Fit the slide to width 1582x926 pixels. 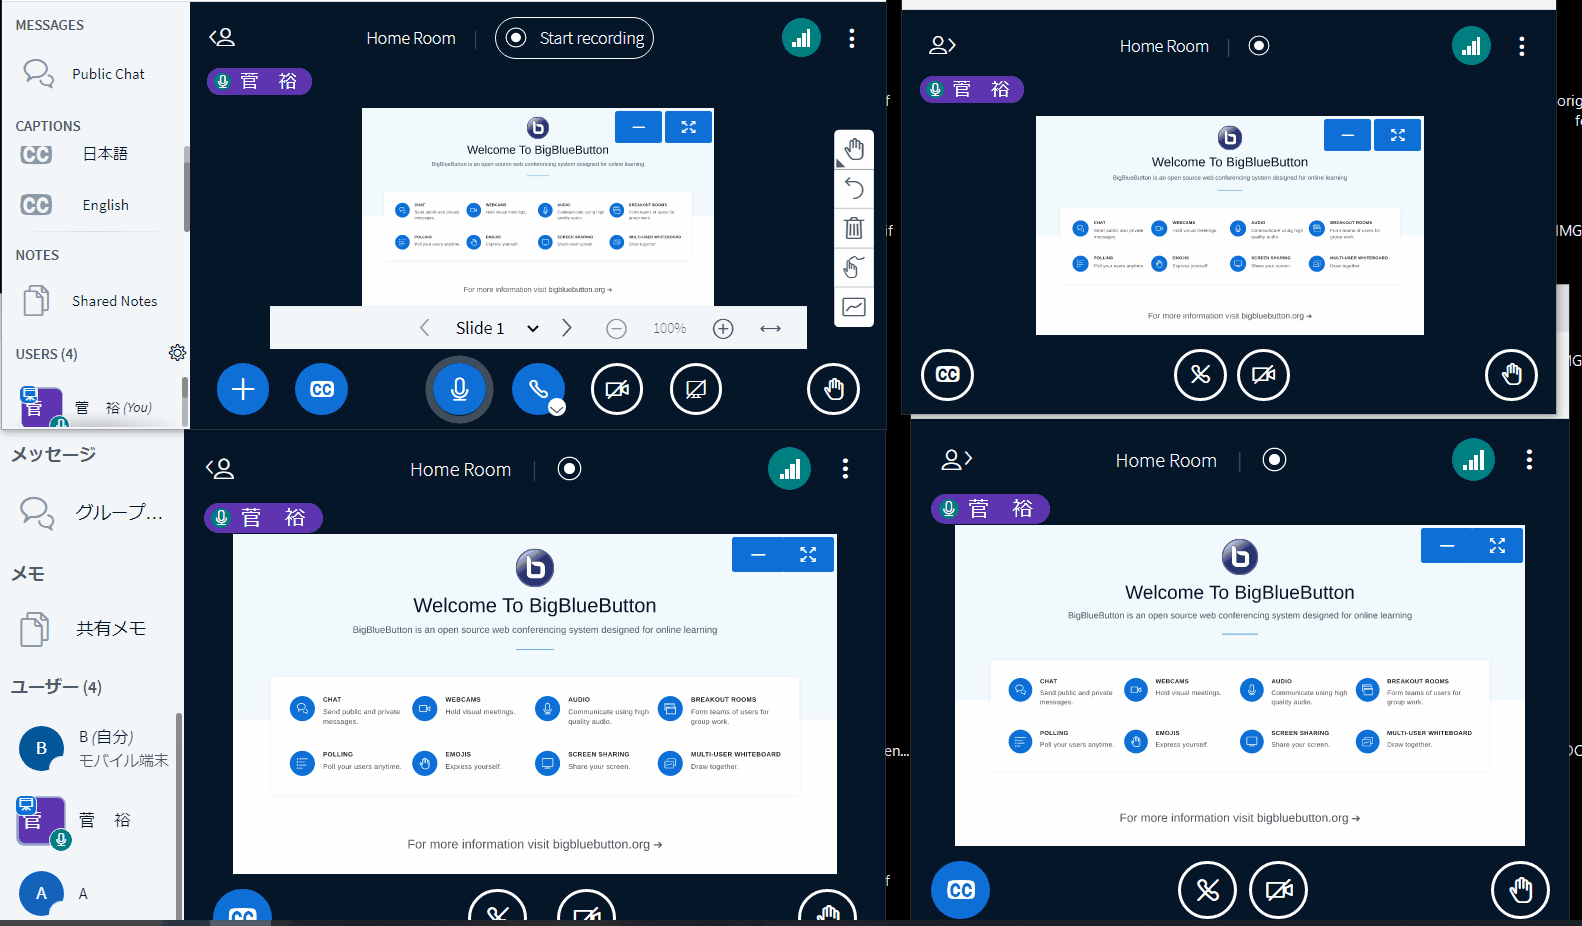click(x=770, y=328)
